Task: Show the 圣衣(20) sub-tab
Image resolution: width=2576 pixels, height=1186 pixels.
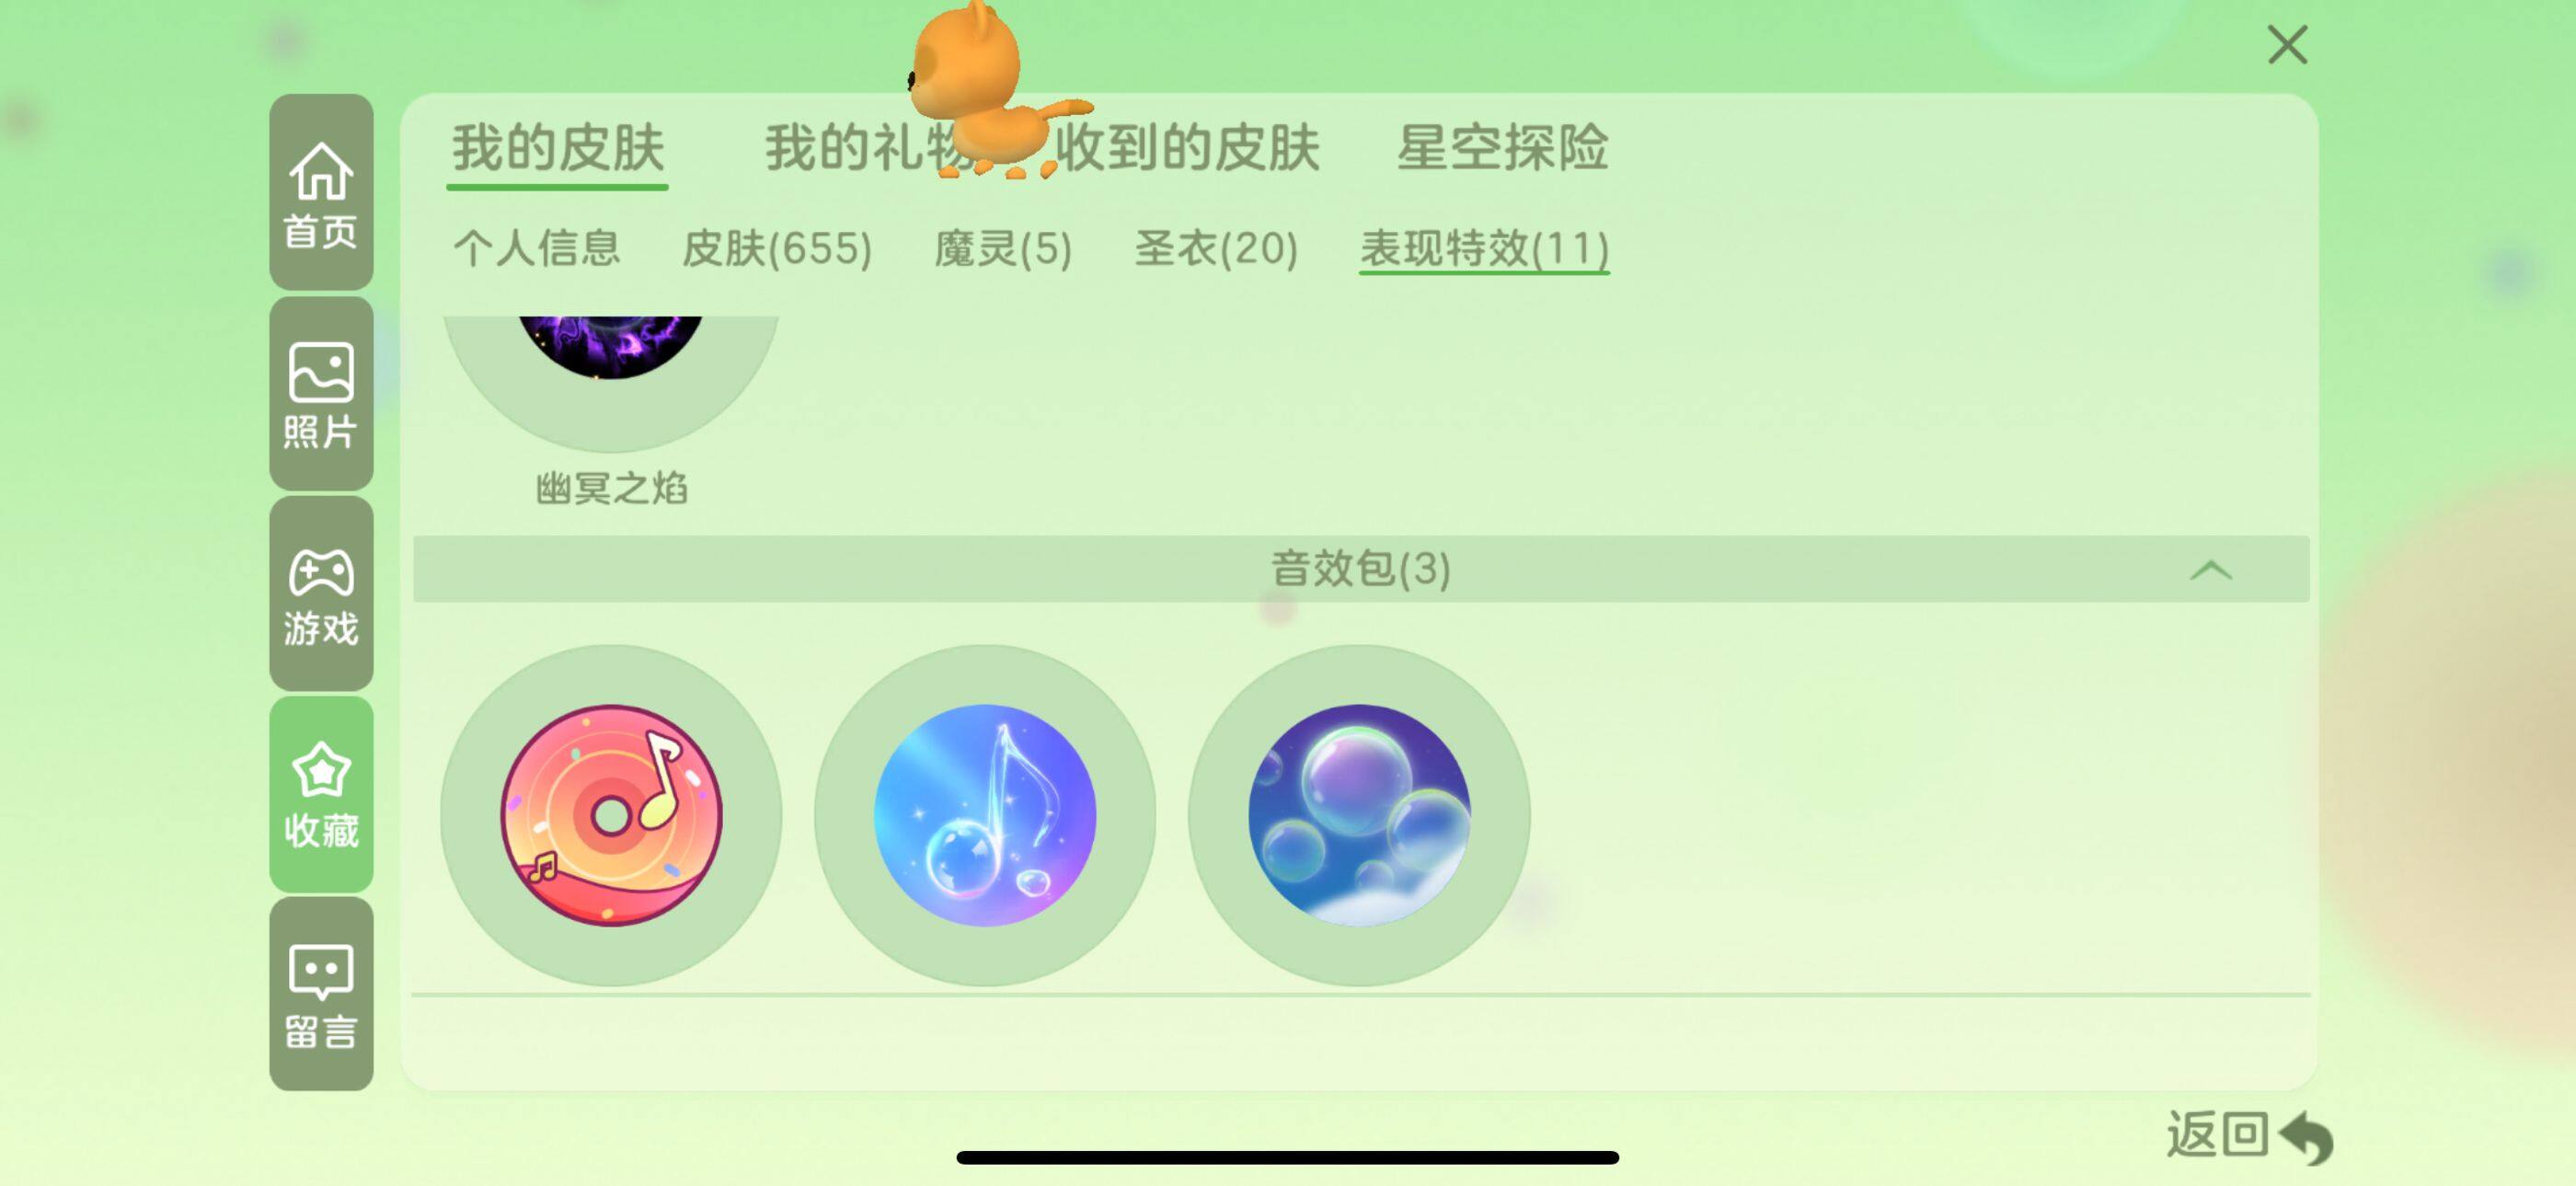Action: tap(1216, 248)
